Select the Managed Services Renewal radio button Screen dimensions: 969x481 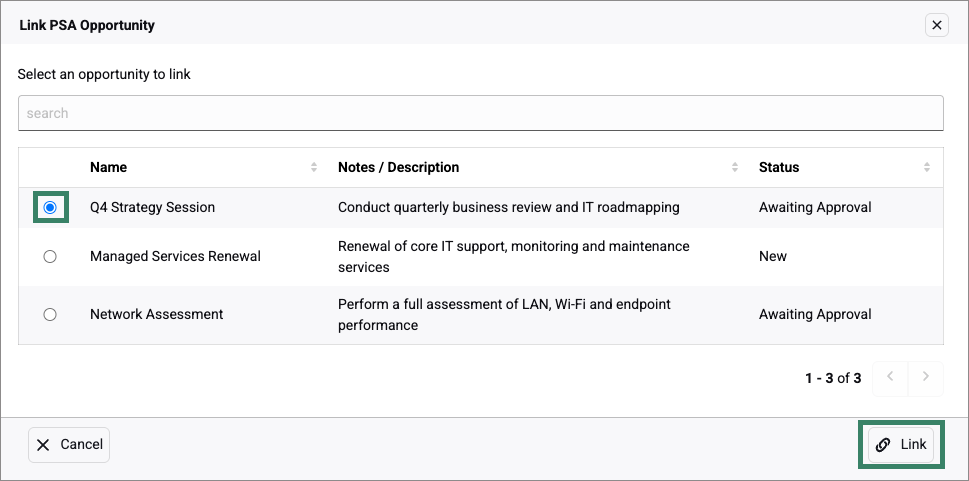click(50, 256)
